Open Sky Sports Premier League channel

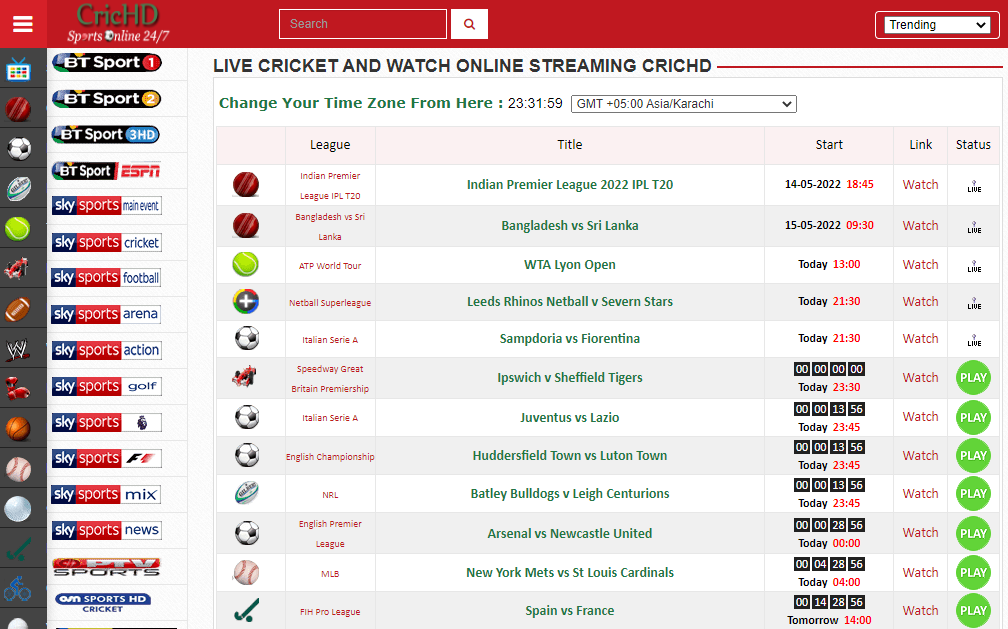point(107,423)
